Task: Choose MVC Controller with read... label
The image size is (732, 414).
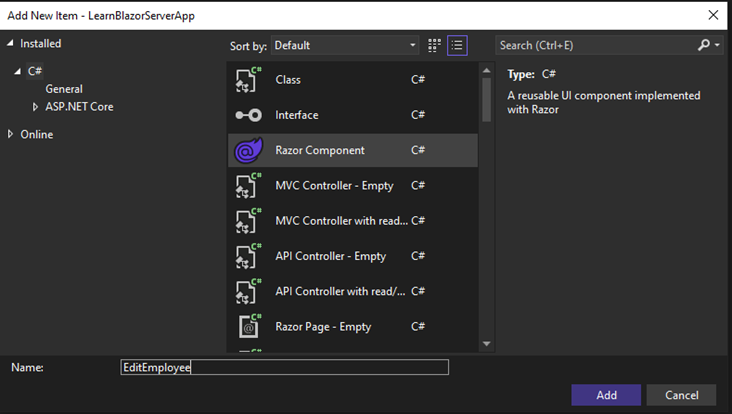Action: (x=342, y=221)
